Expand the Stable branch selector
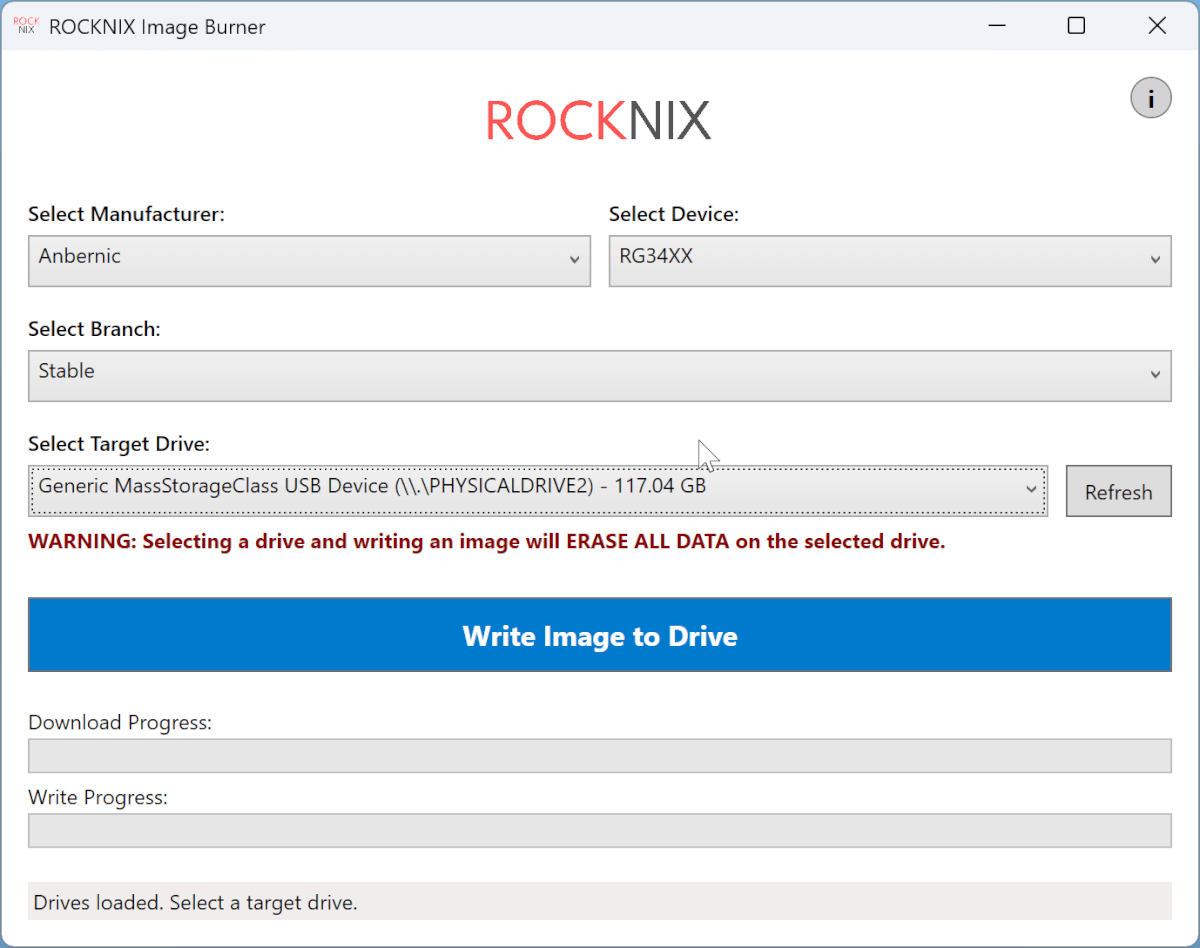Image resolution: width=1200 pixels, height=948 pixels. pyautogui.click(x=600, y=376)
